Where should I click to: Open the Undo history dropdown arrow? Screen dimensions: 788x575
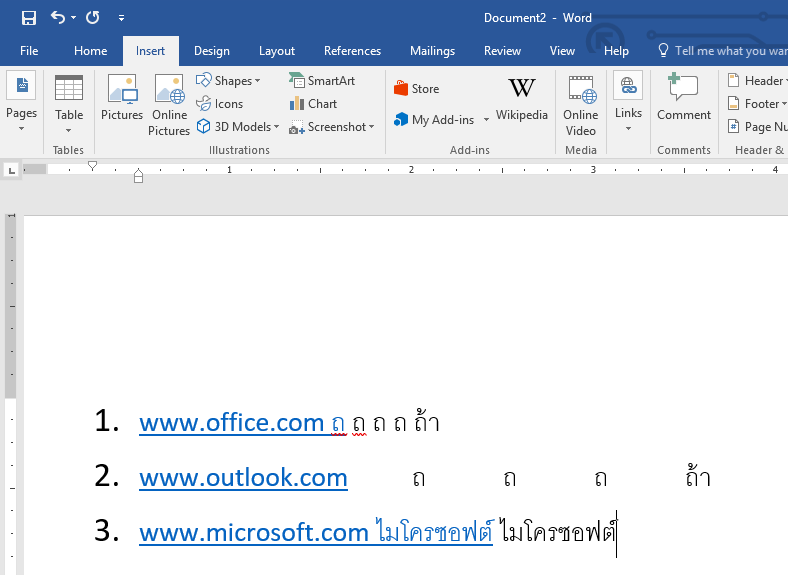pyautogui.click(x=73, y=18)
